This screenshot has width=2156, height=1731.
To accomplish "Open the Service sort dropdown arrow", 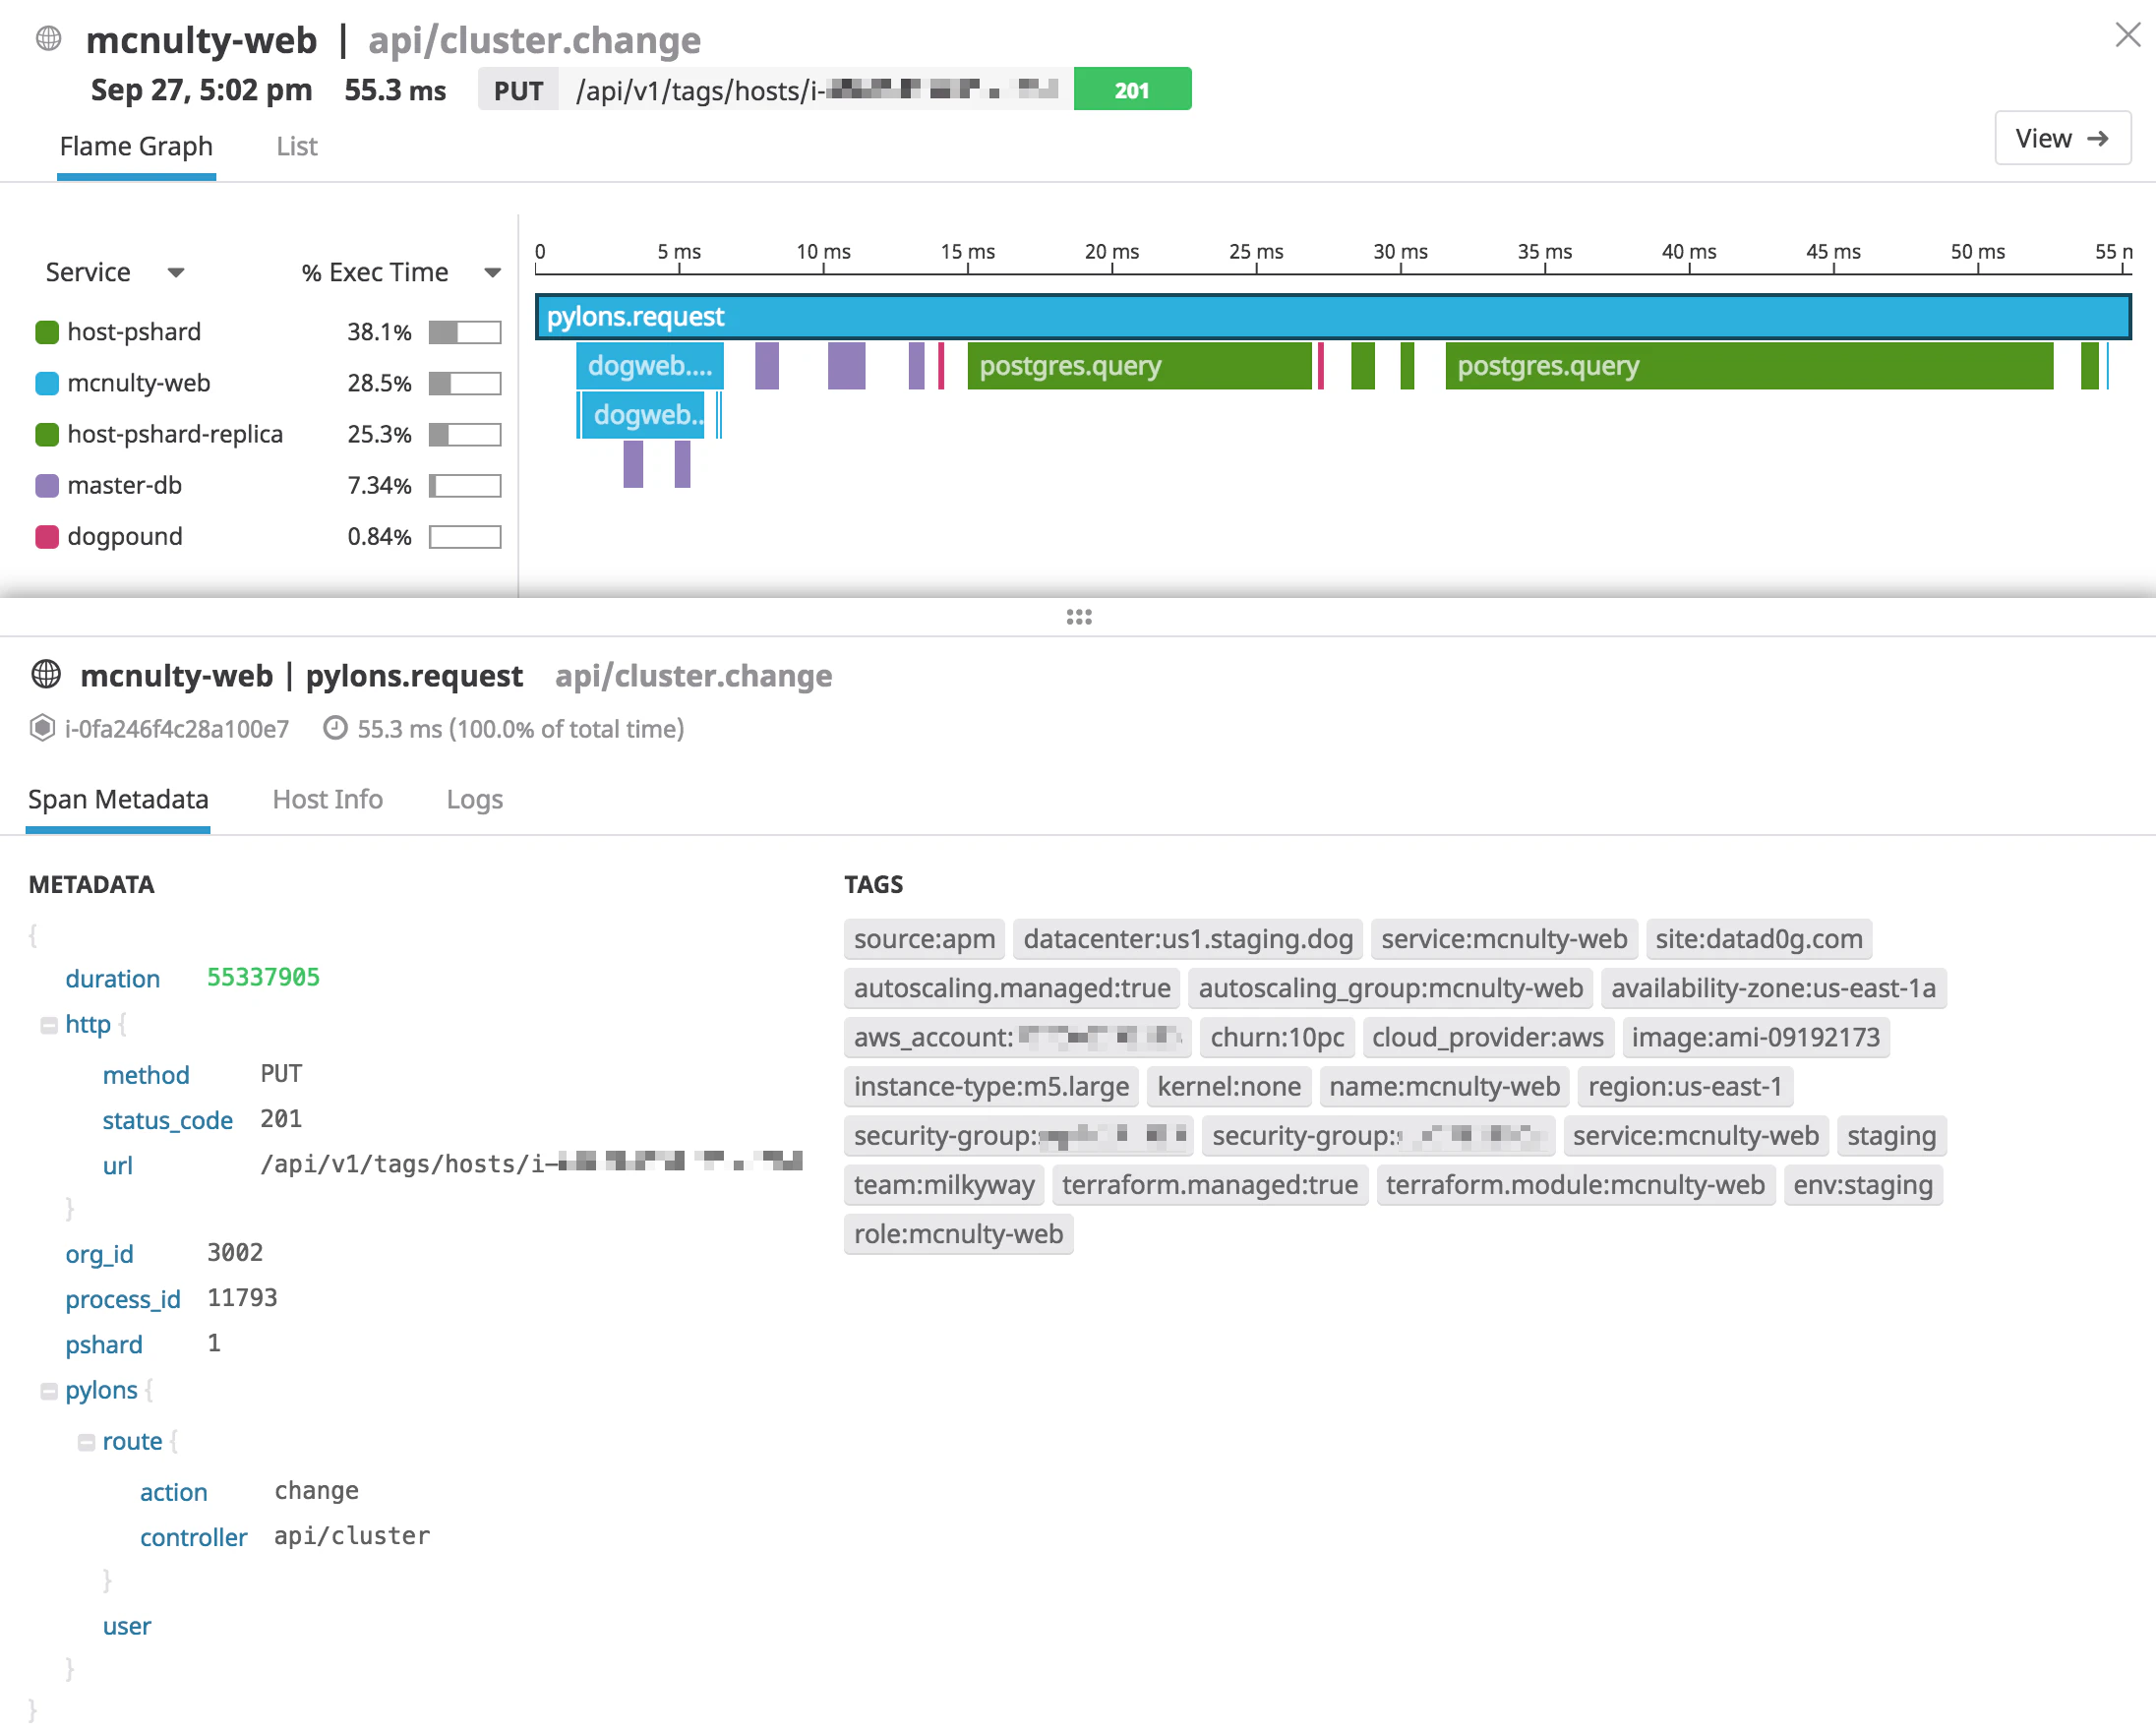I will [176, 272].
